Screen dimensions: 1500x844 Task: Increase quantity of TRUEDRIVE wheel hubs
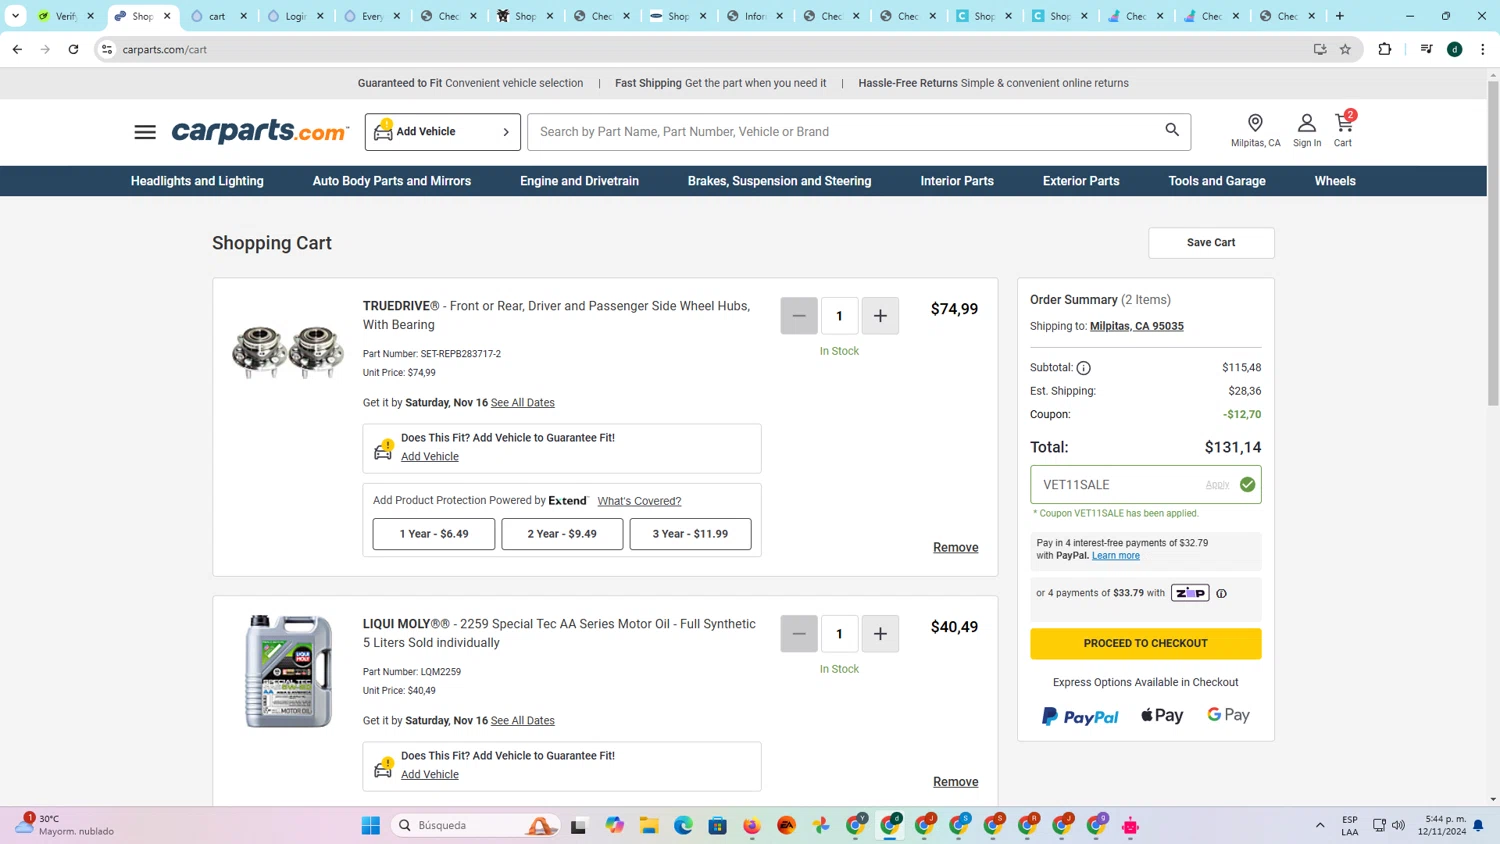(880, 316)
